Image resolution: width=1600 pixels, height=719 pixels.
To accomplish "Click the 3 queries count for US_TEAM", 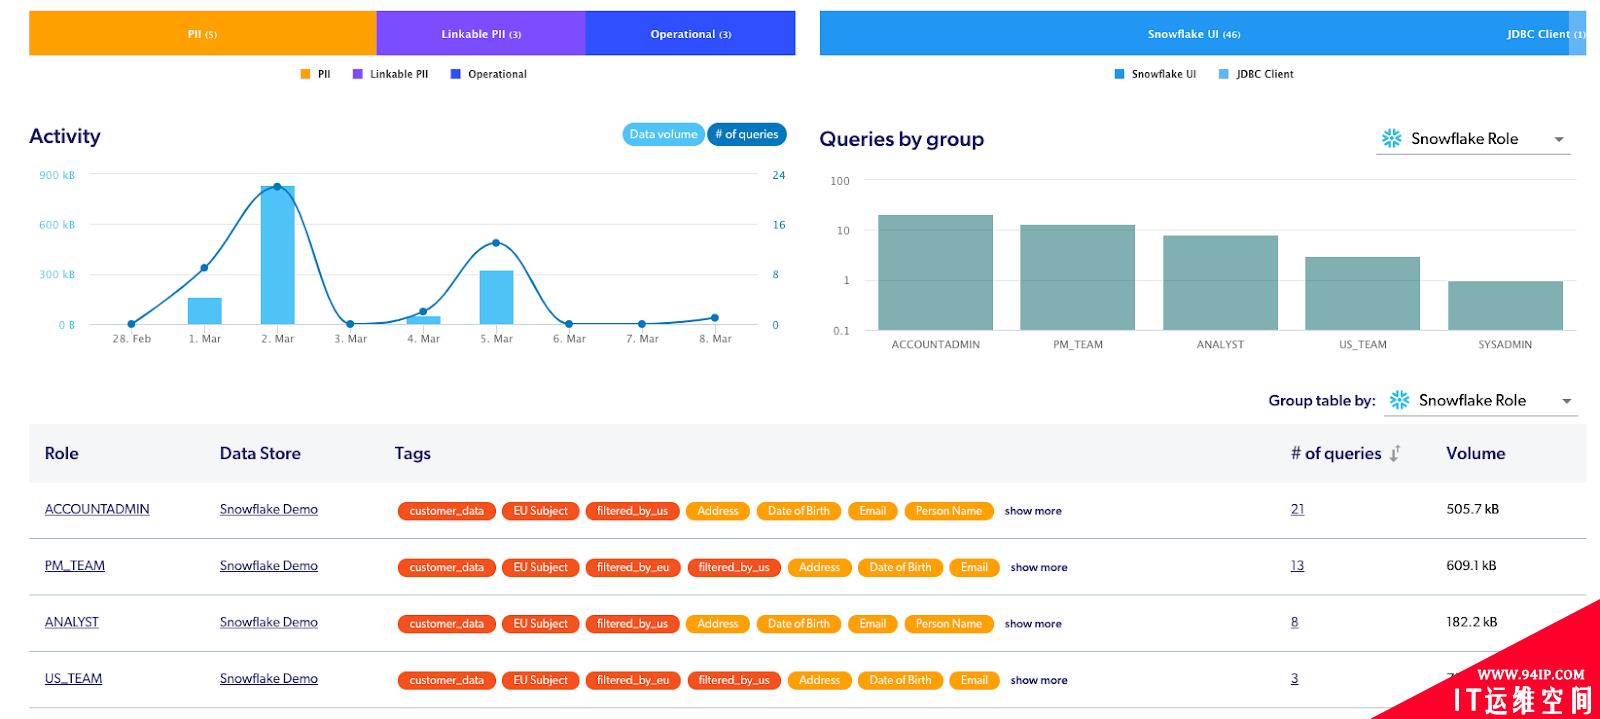I will click(x=1294, y=678).
